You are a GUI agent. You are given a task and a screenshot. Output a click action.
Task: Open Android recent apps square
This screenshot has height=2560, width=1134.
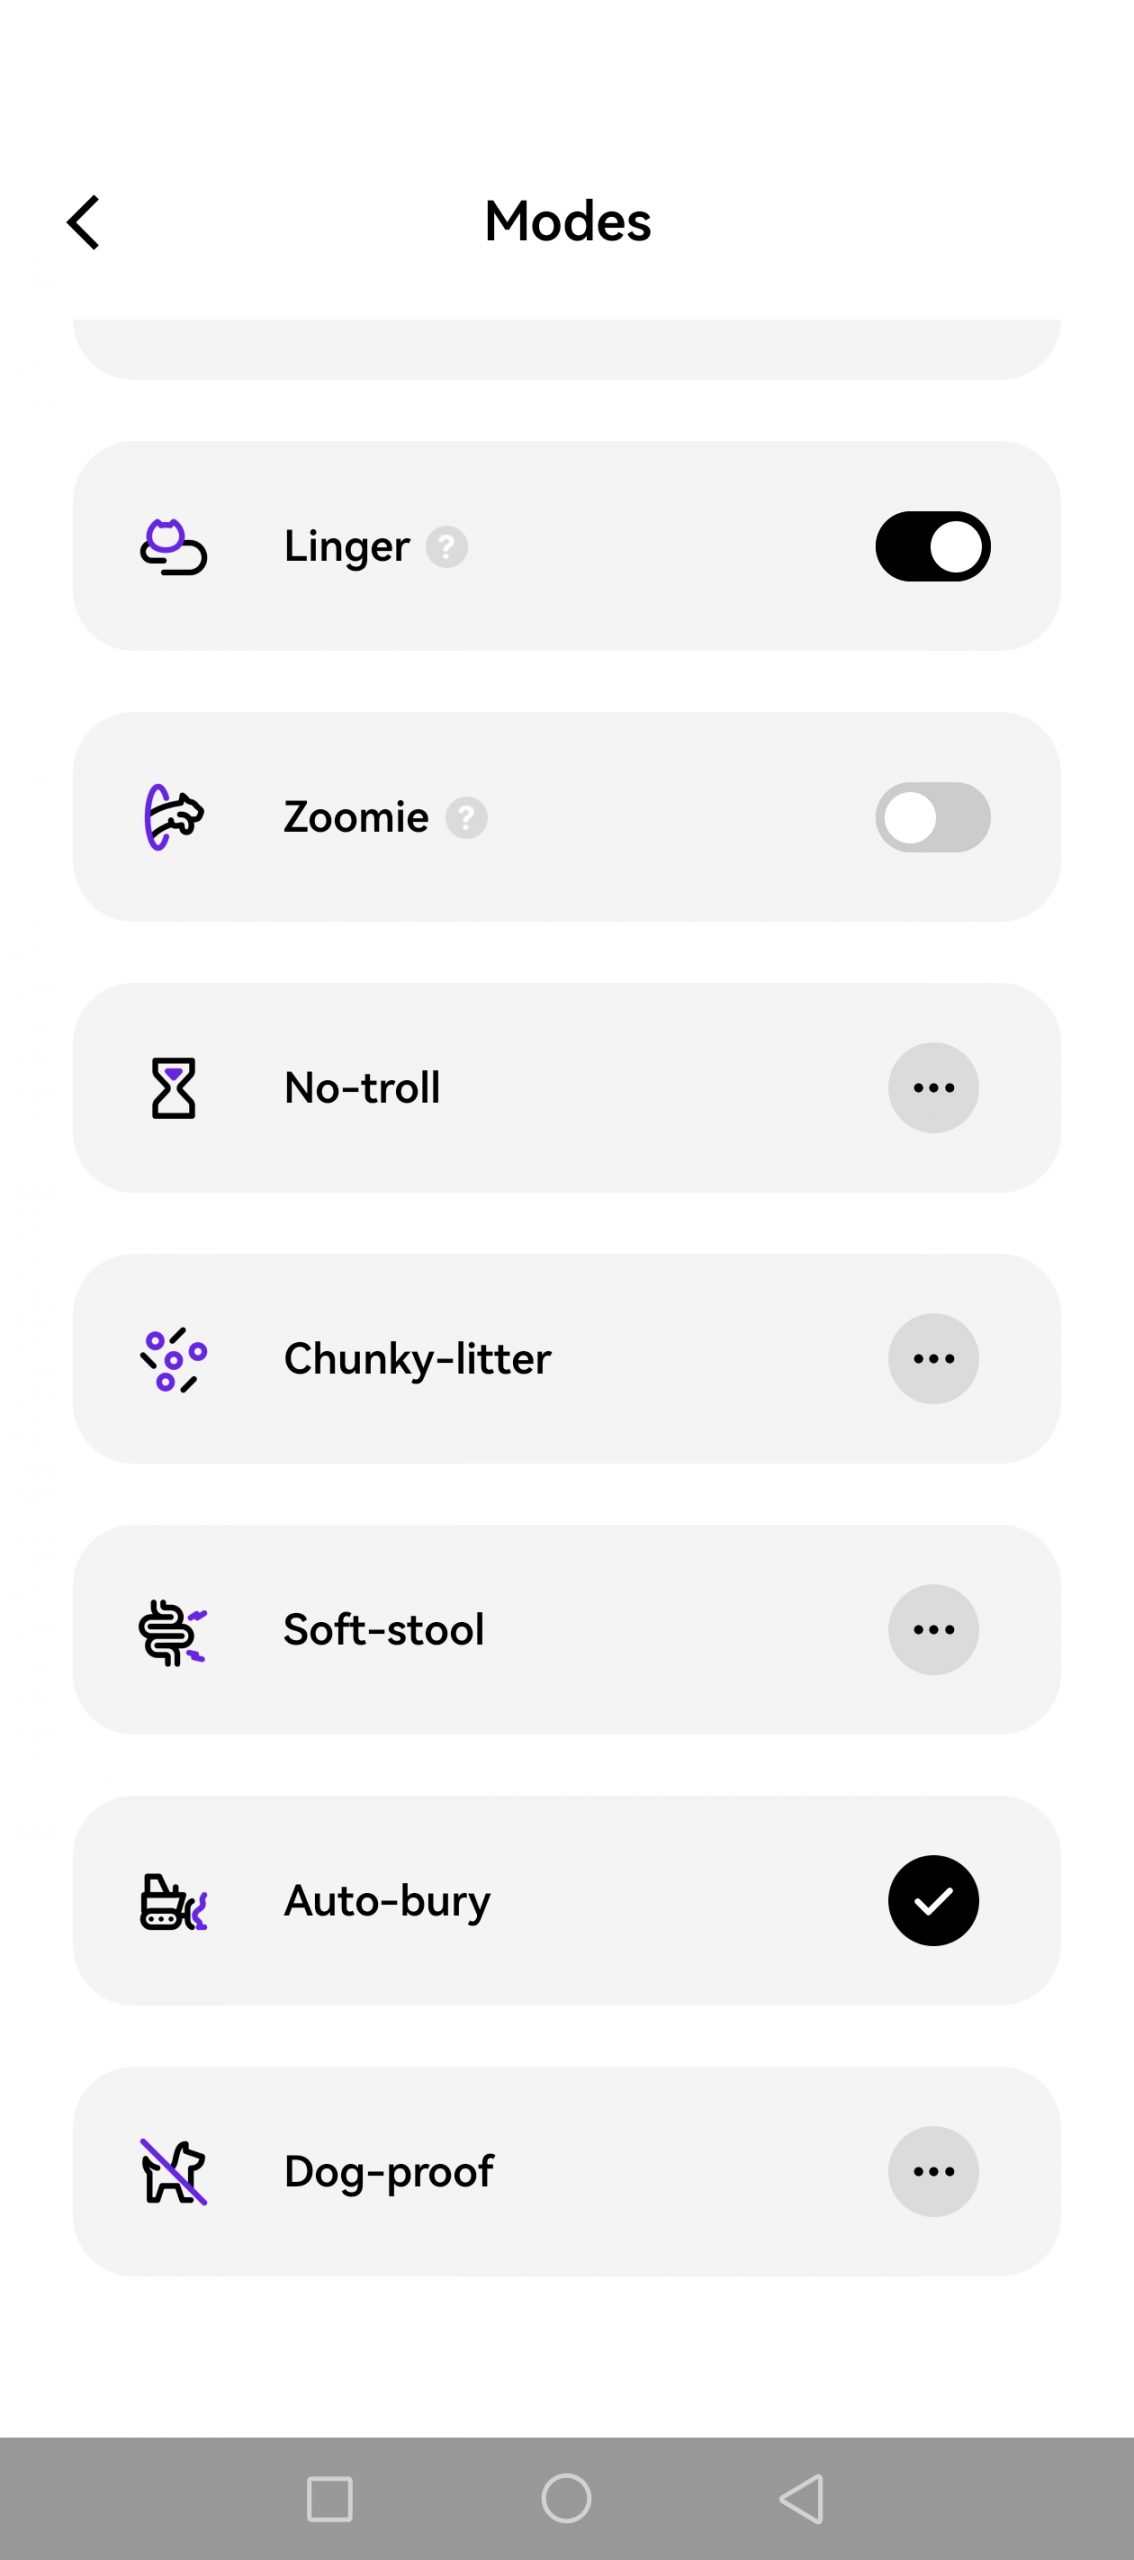click(x=329, y=2499)
